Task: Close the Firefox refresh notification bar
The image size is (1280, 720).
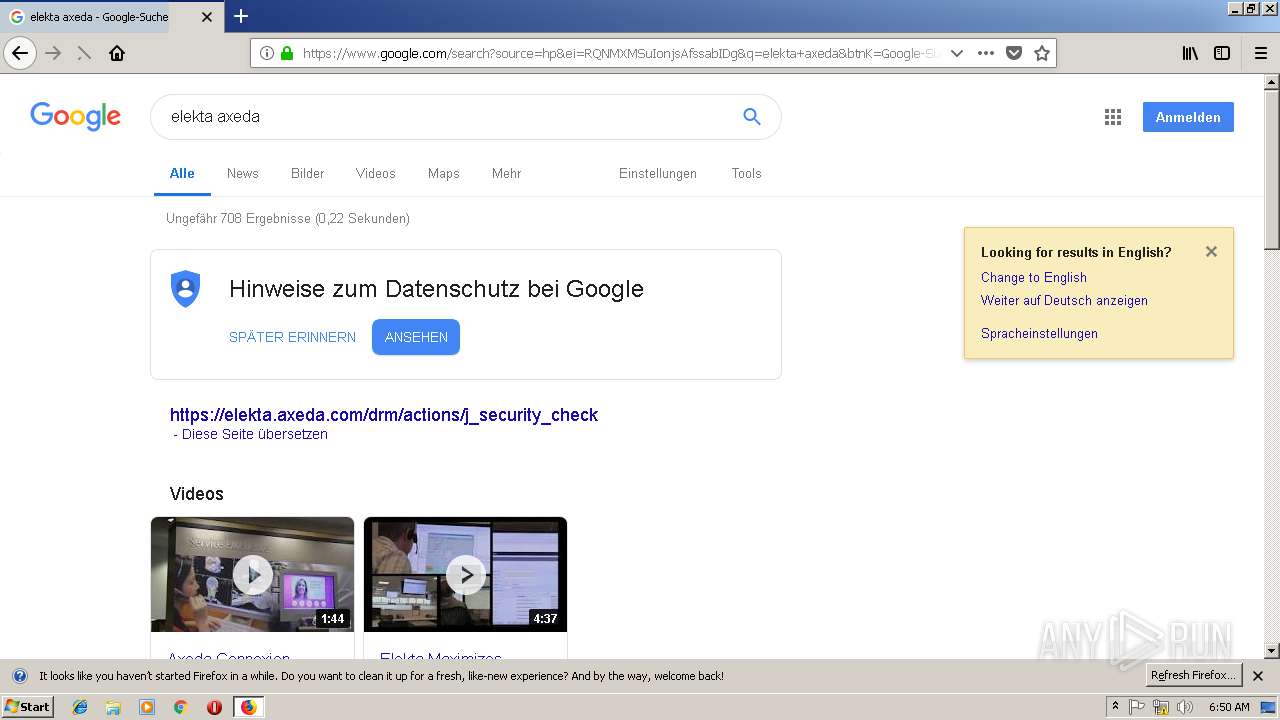Action: pos(1258,676)
